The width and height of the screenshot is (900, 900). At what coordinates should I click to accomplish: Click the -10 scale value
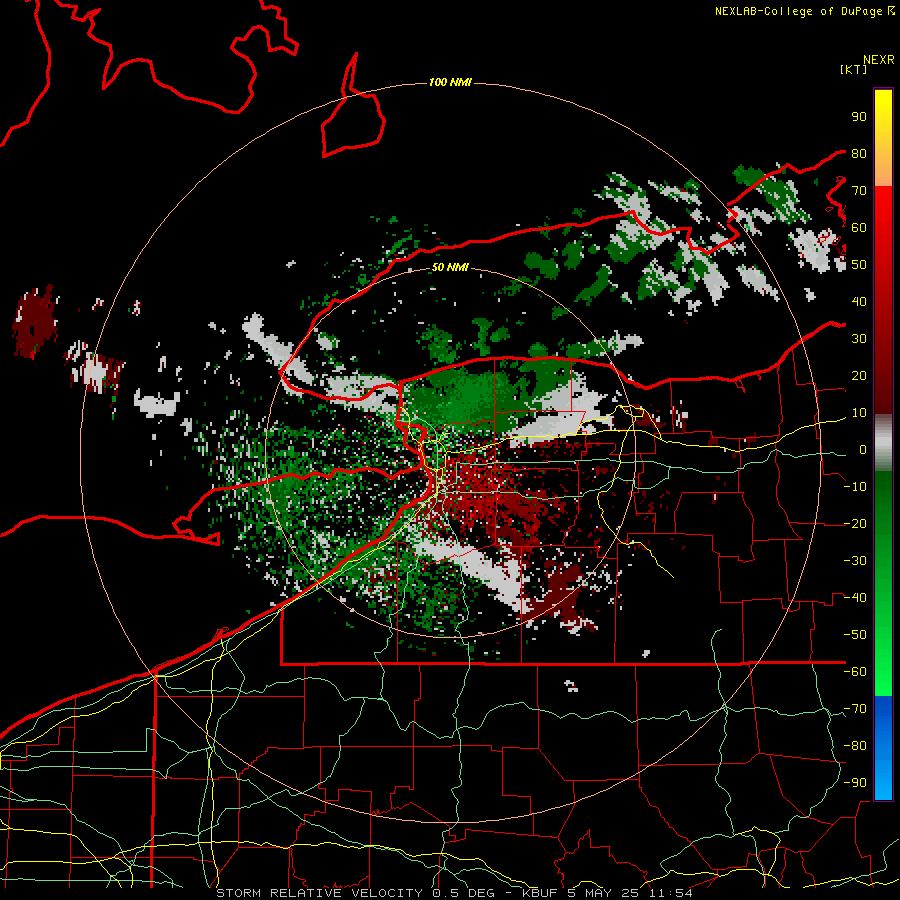[855, 487]
